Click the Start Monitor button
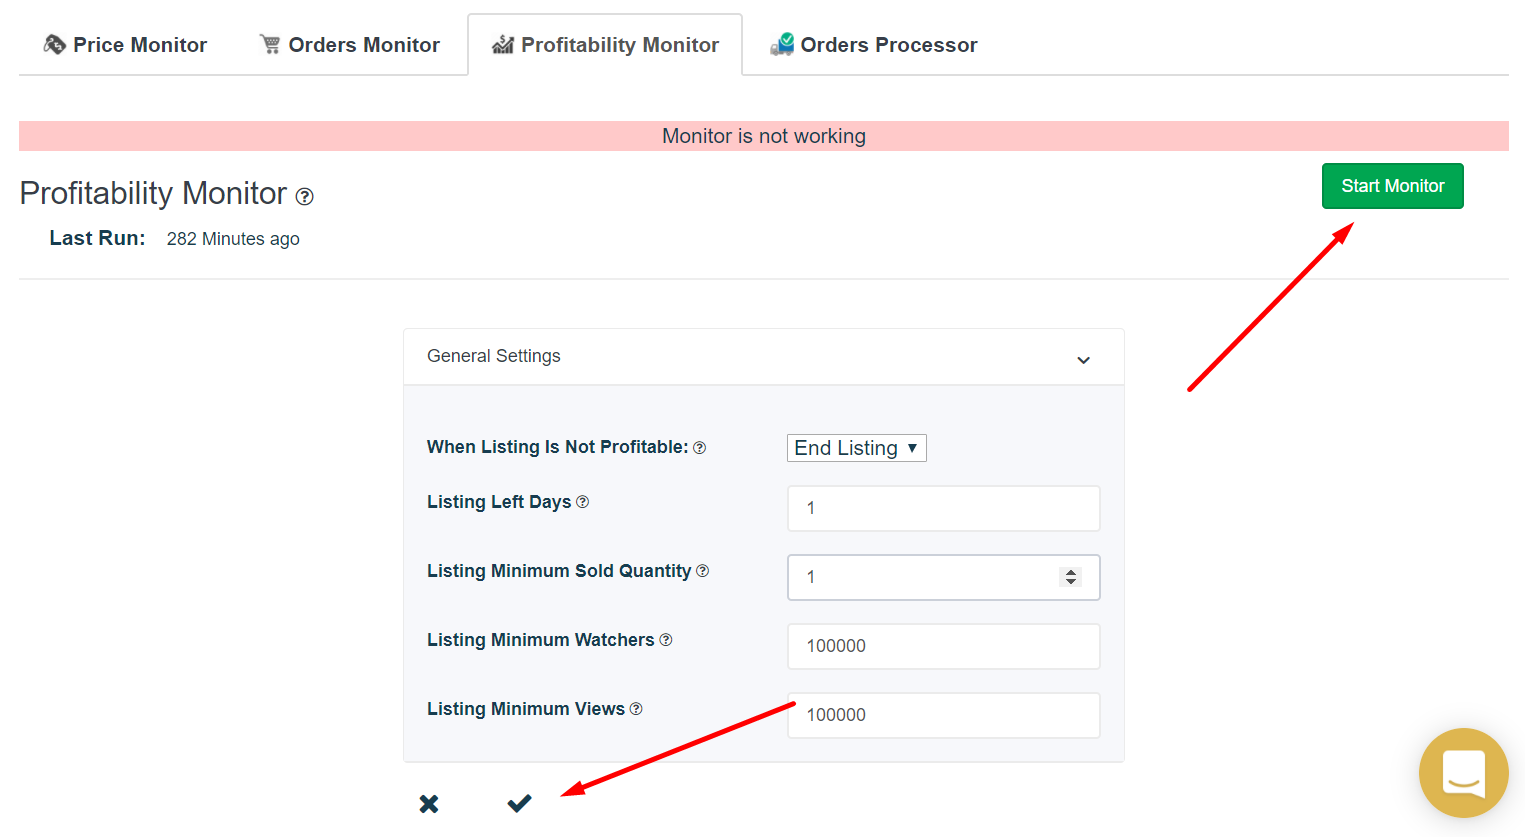This screenshot has height=837, width=1525. [x=1393, y=186]
